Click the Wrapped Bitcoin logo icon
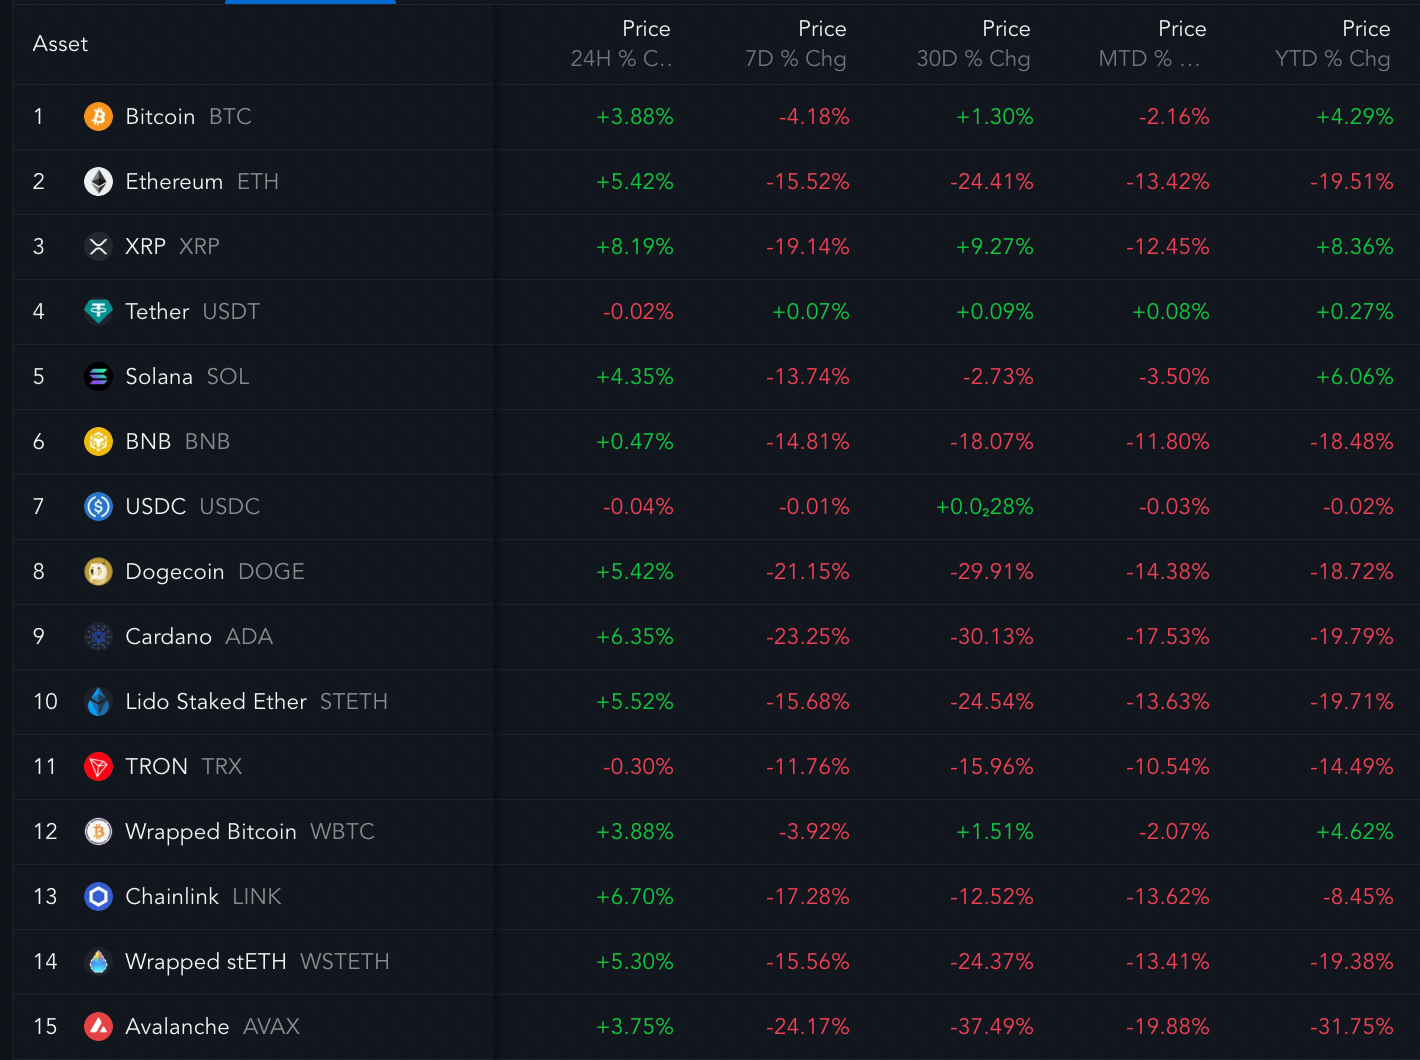Screen dimensions: 1420x1060 98,832
